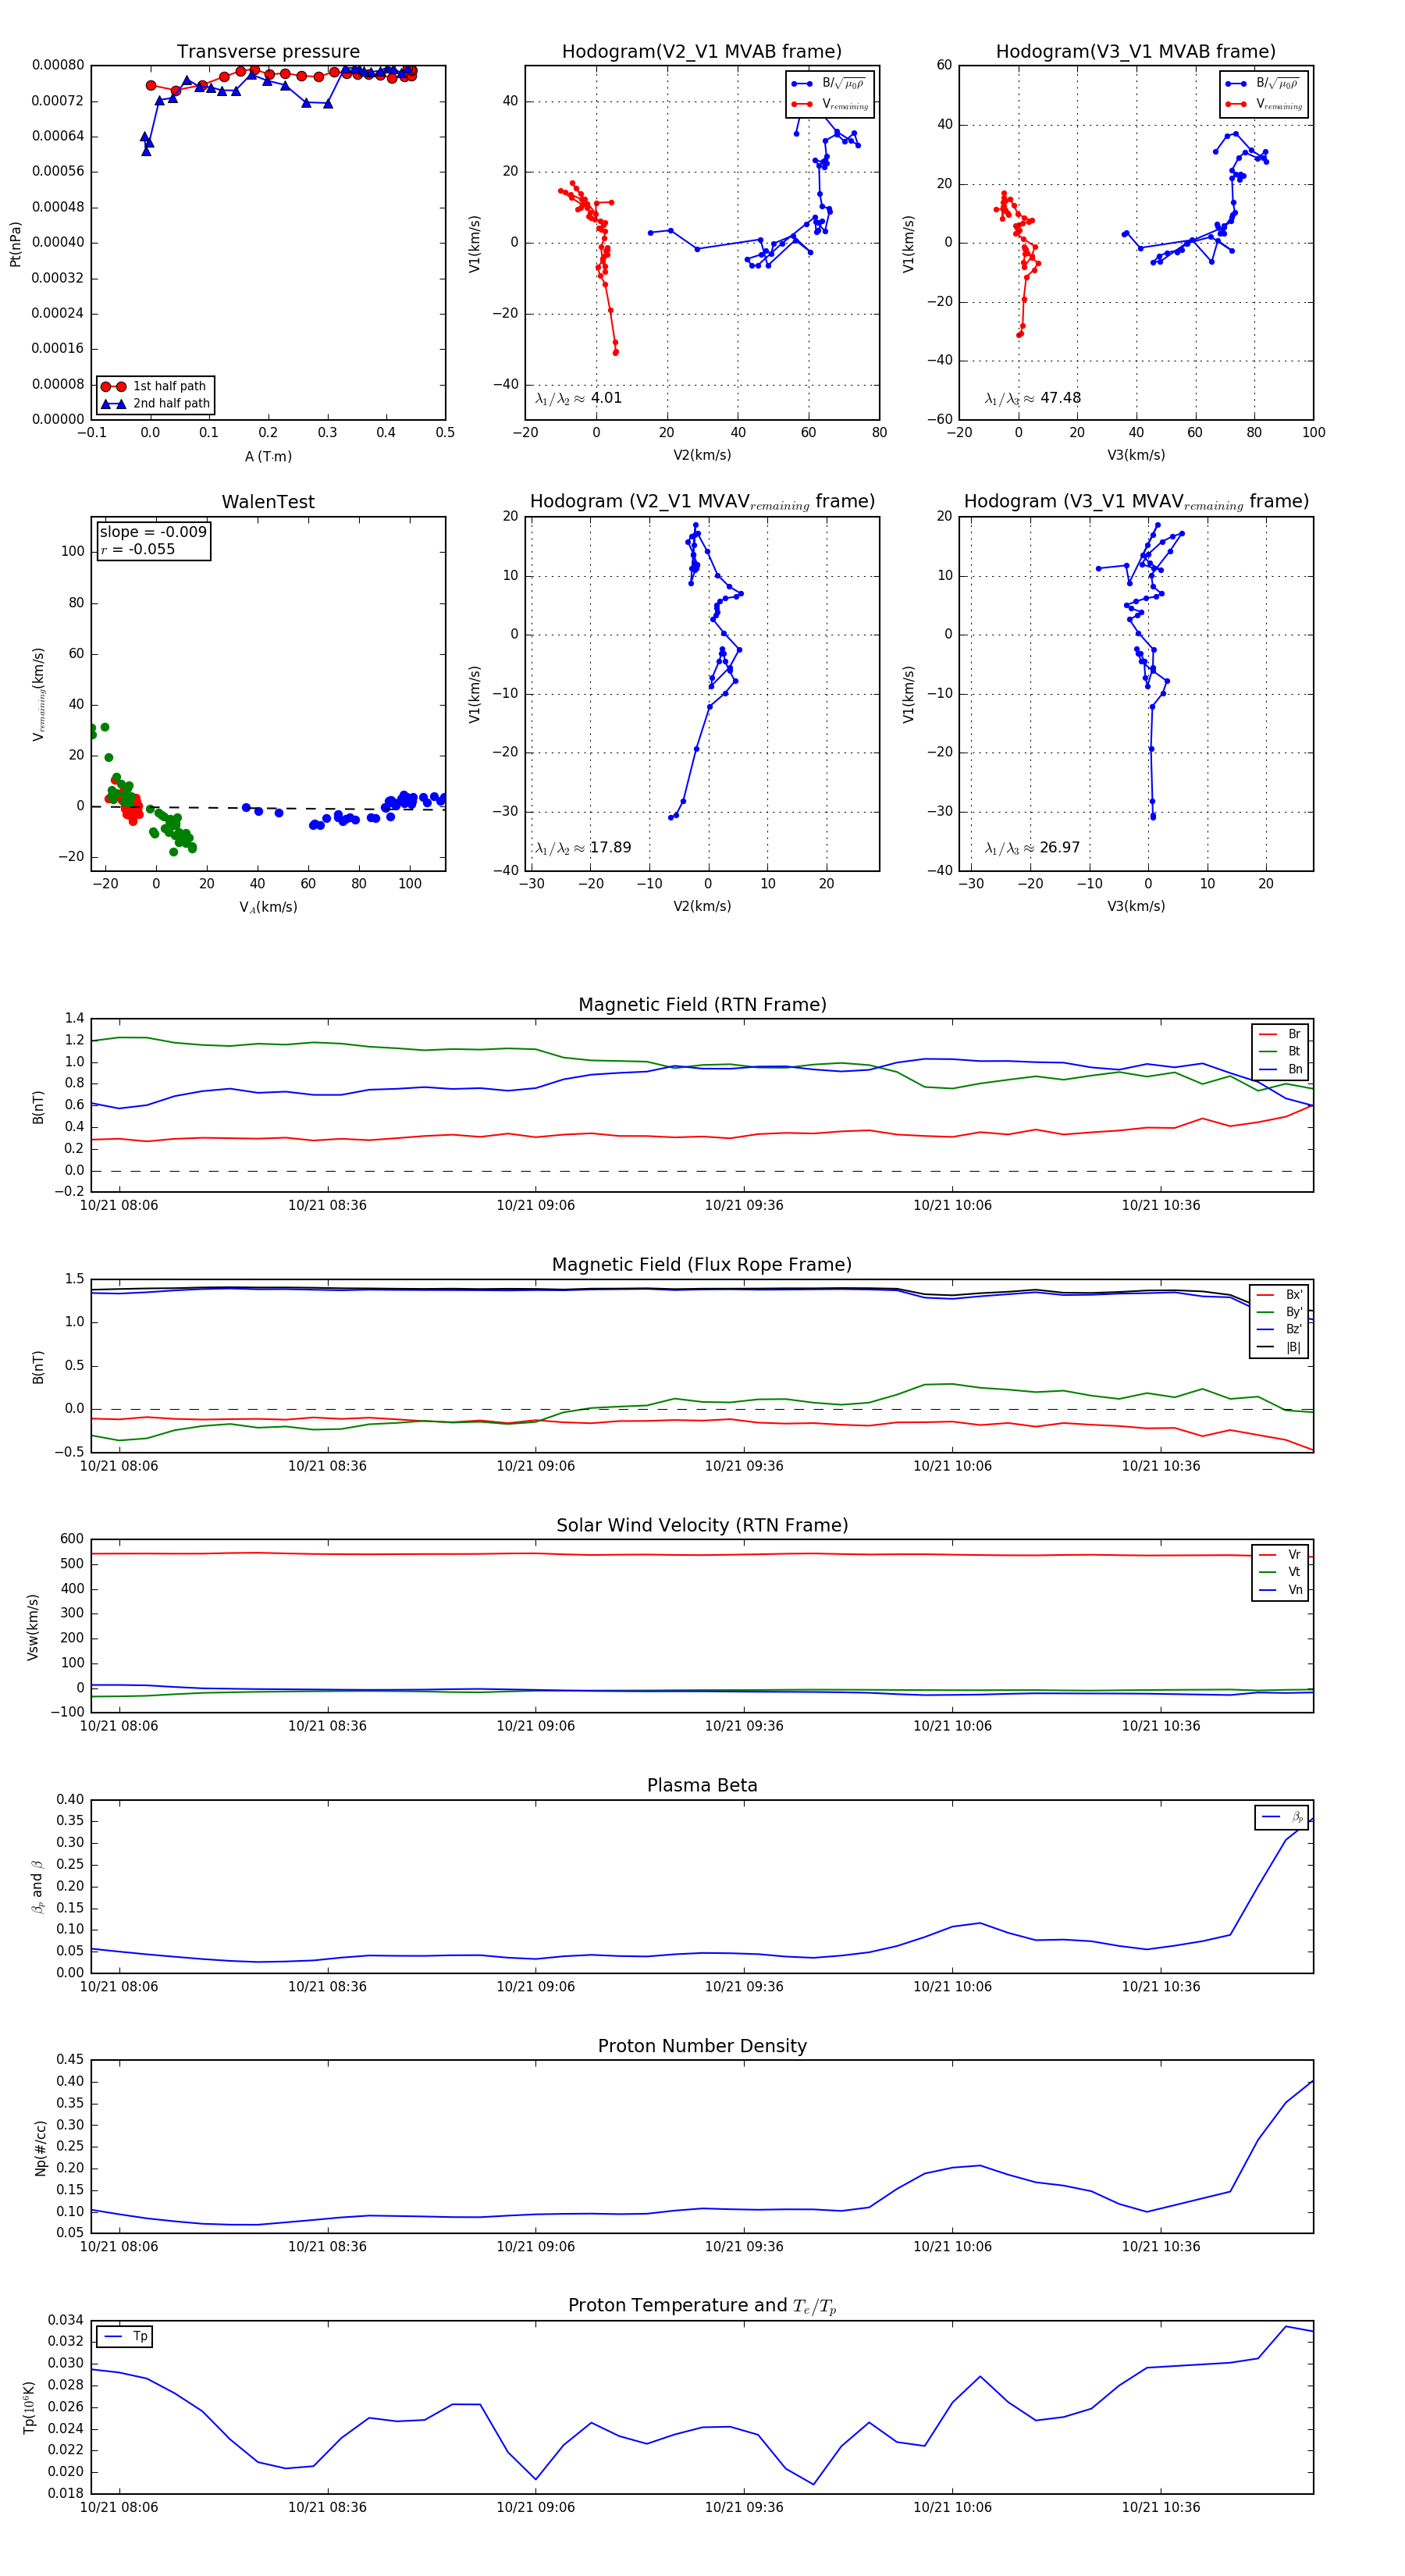Screen dimensions: 1405x2576
Task: Click the '1st half path' legend entry
Action: click(x=154, y=386)
